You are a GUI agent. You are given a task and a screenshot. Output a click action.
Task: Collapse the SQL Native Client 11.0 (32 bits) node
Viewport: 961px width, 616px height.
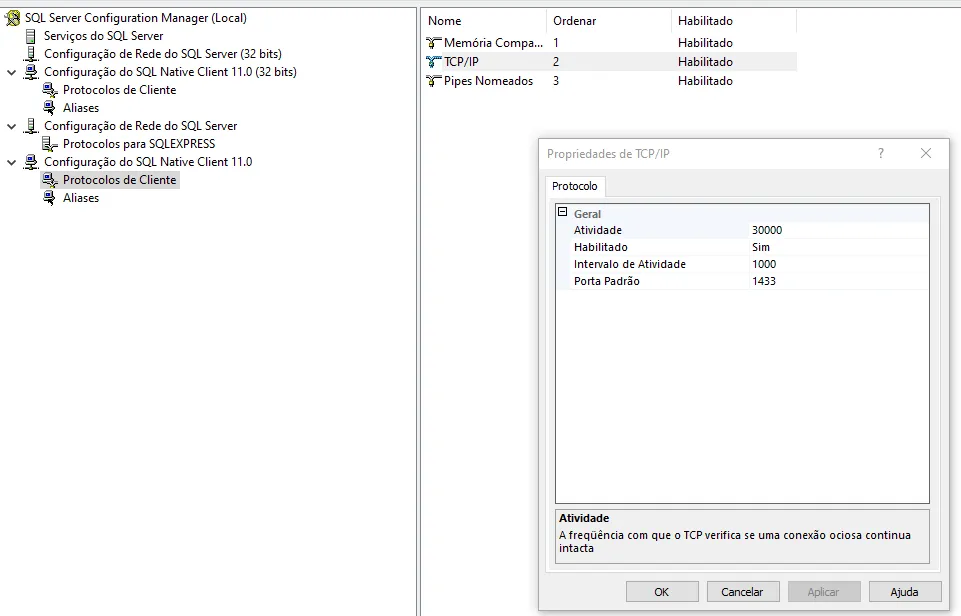coord(11,72)
